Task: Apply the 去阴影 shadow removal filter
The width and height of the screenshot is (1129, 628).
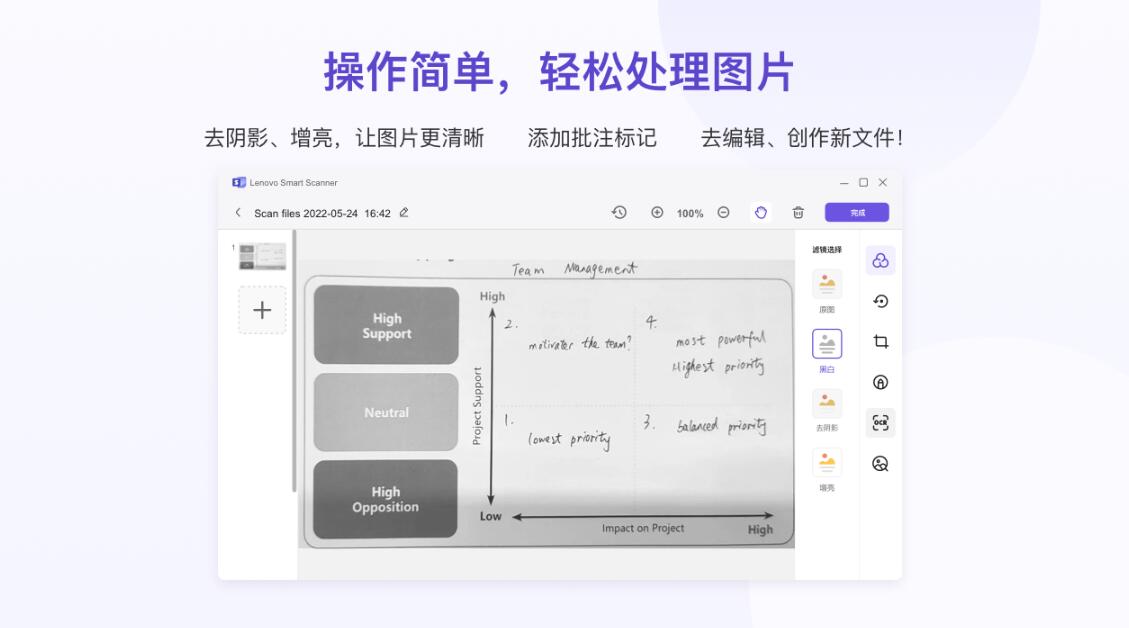Action: 827,410
